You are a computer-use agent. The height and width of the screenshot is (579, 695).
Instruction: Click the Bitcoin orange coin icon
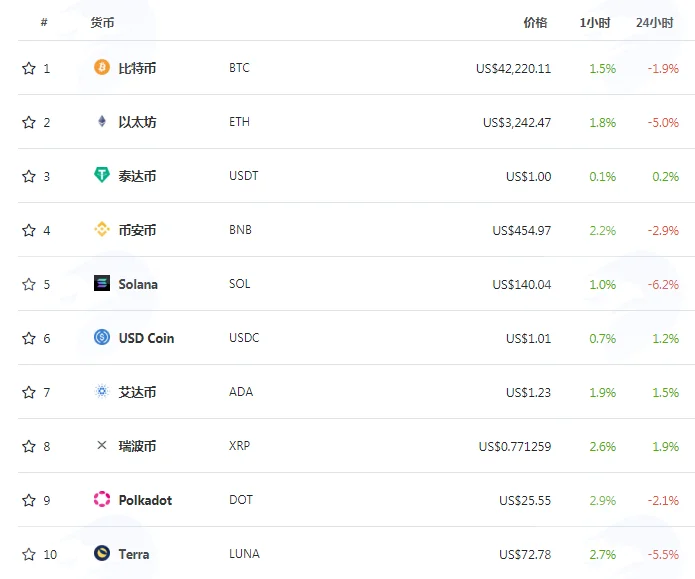pyautogui.click(x=102, y=67)
